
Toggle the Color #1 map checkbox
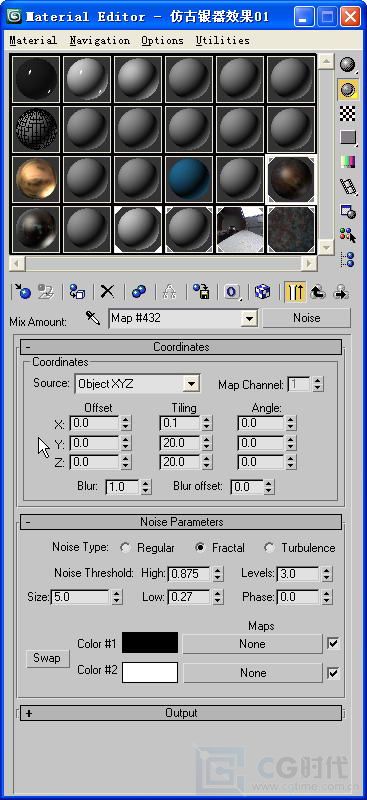coord(333,644)
